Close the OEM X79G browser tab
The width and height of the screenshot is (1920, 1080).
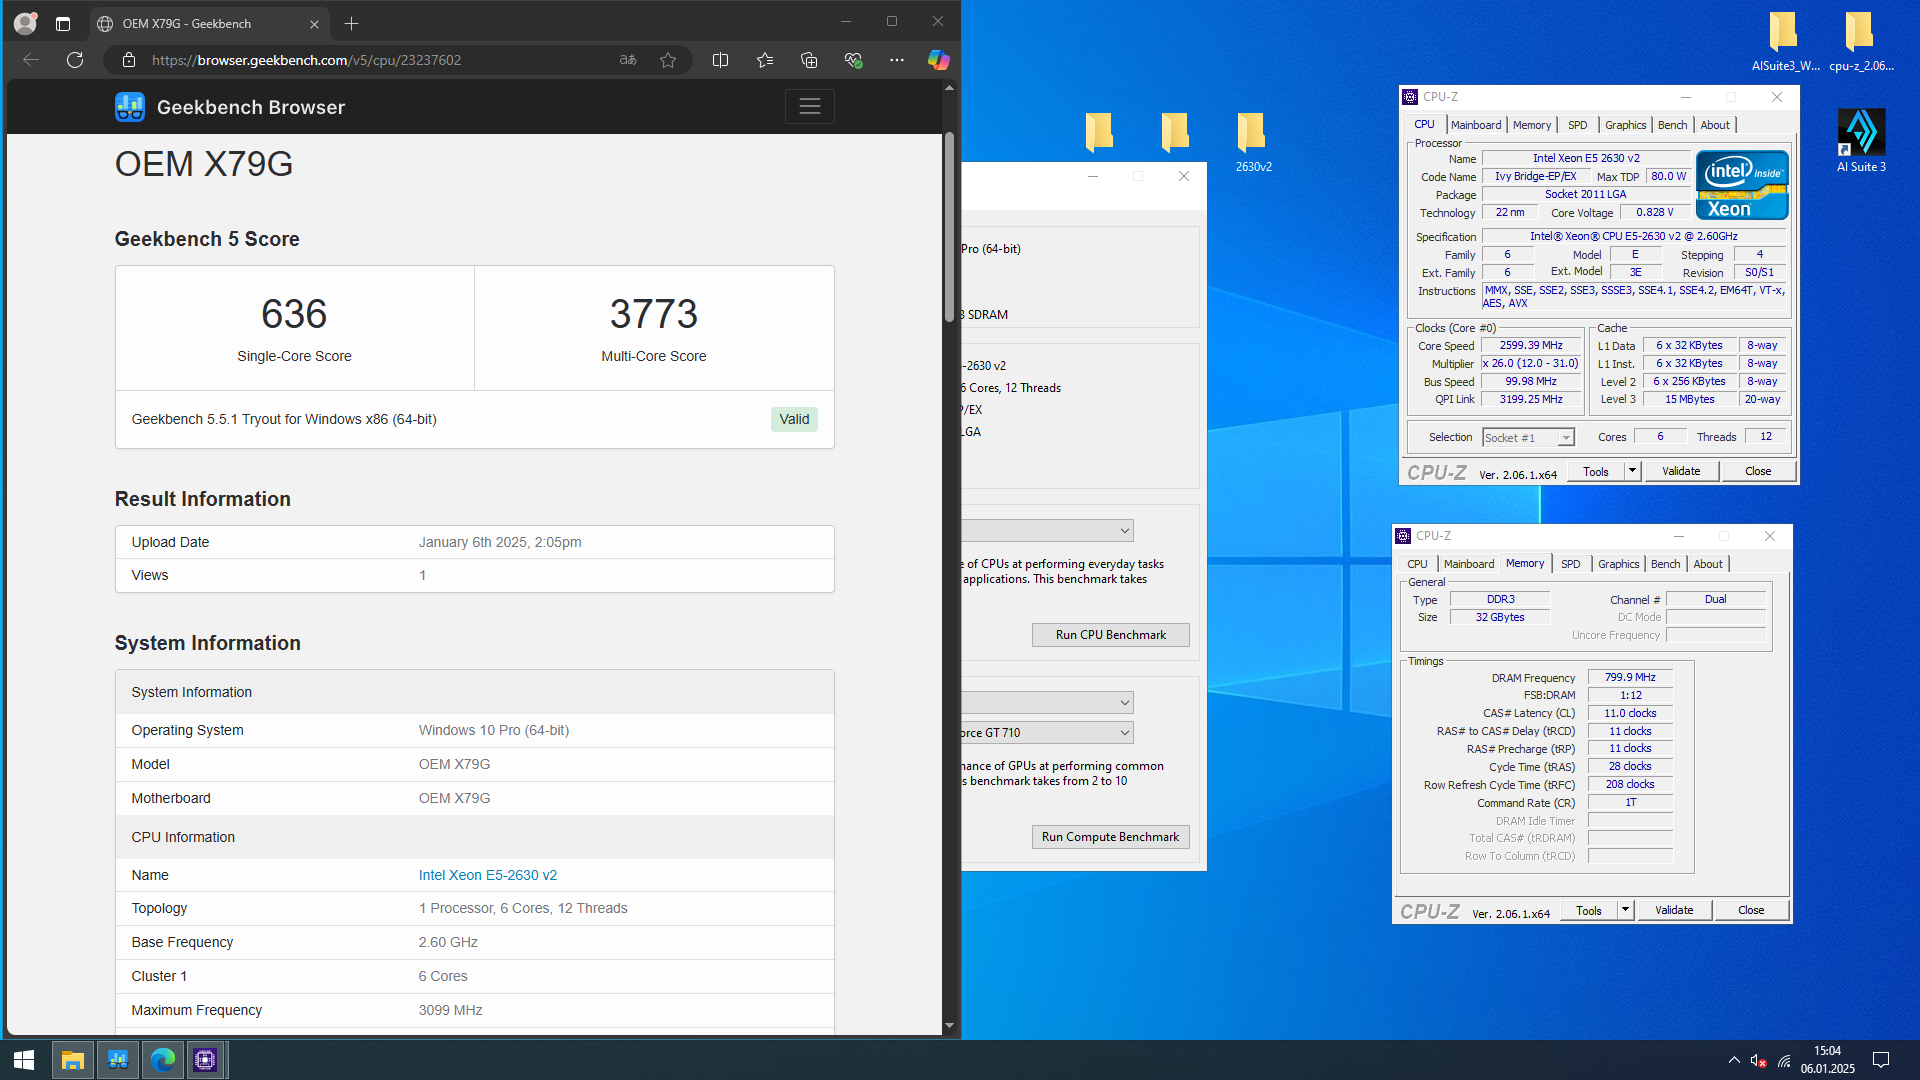tap(314, 24)
